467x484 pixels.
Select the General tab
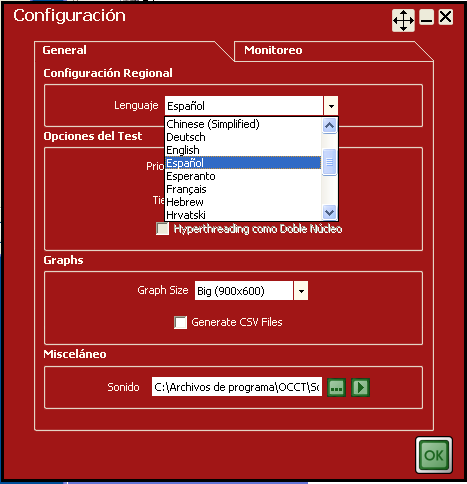pos(64,50)
